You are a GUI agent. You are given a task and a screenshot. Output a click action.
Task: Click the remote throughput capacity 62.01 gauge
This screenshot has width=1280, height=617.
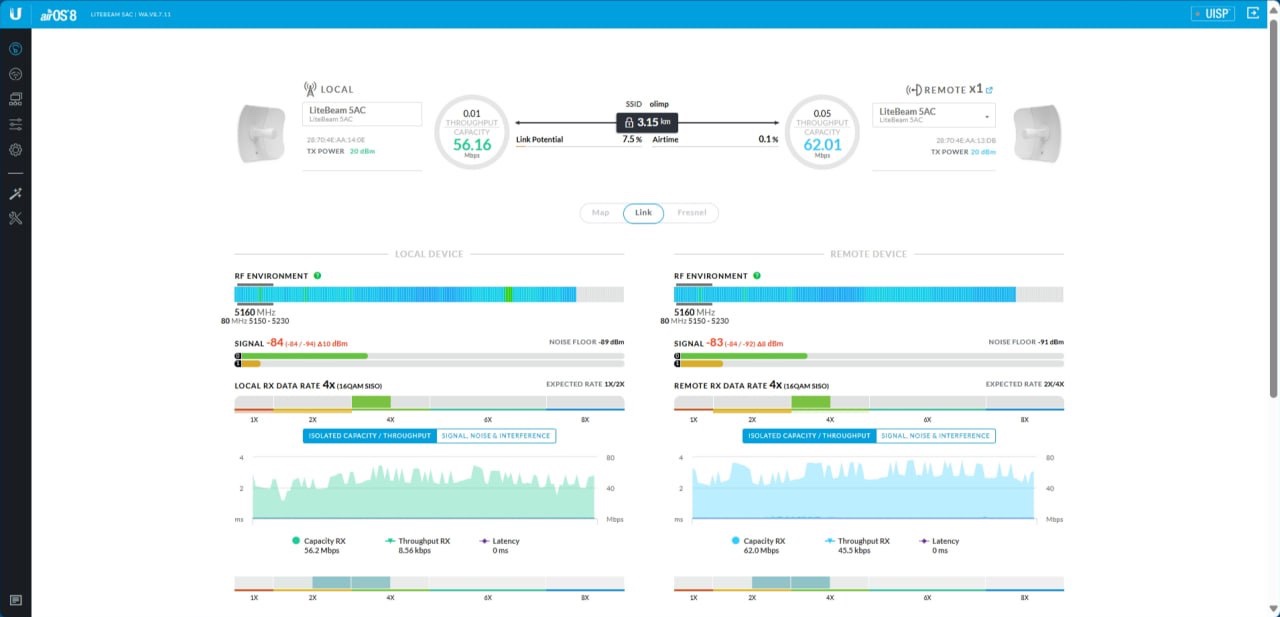pos(822,133)
